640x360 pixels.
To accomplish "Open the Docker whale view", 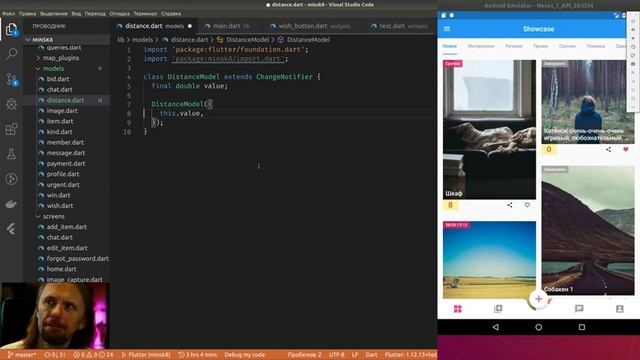I will coord(11,204).
